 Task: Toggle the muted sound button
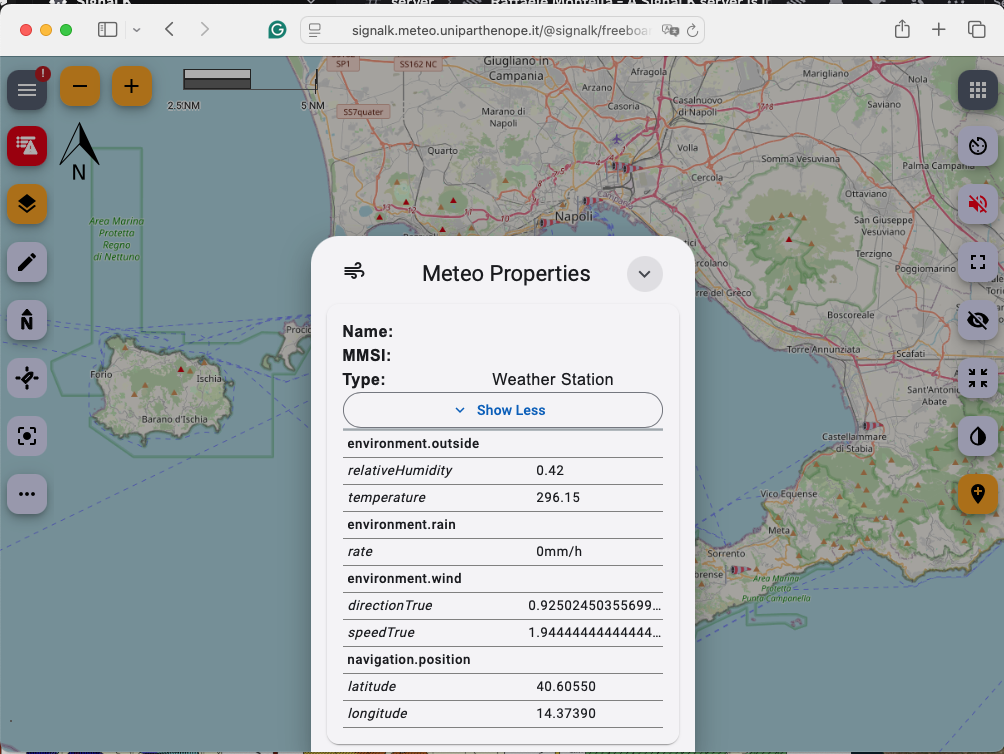click(978, 204)
